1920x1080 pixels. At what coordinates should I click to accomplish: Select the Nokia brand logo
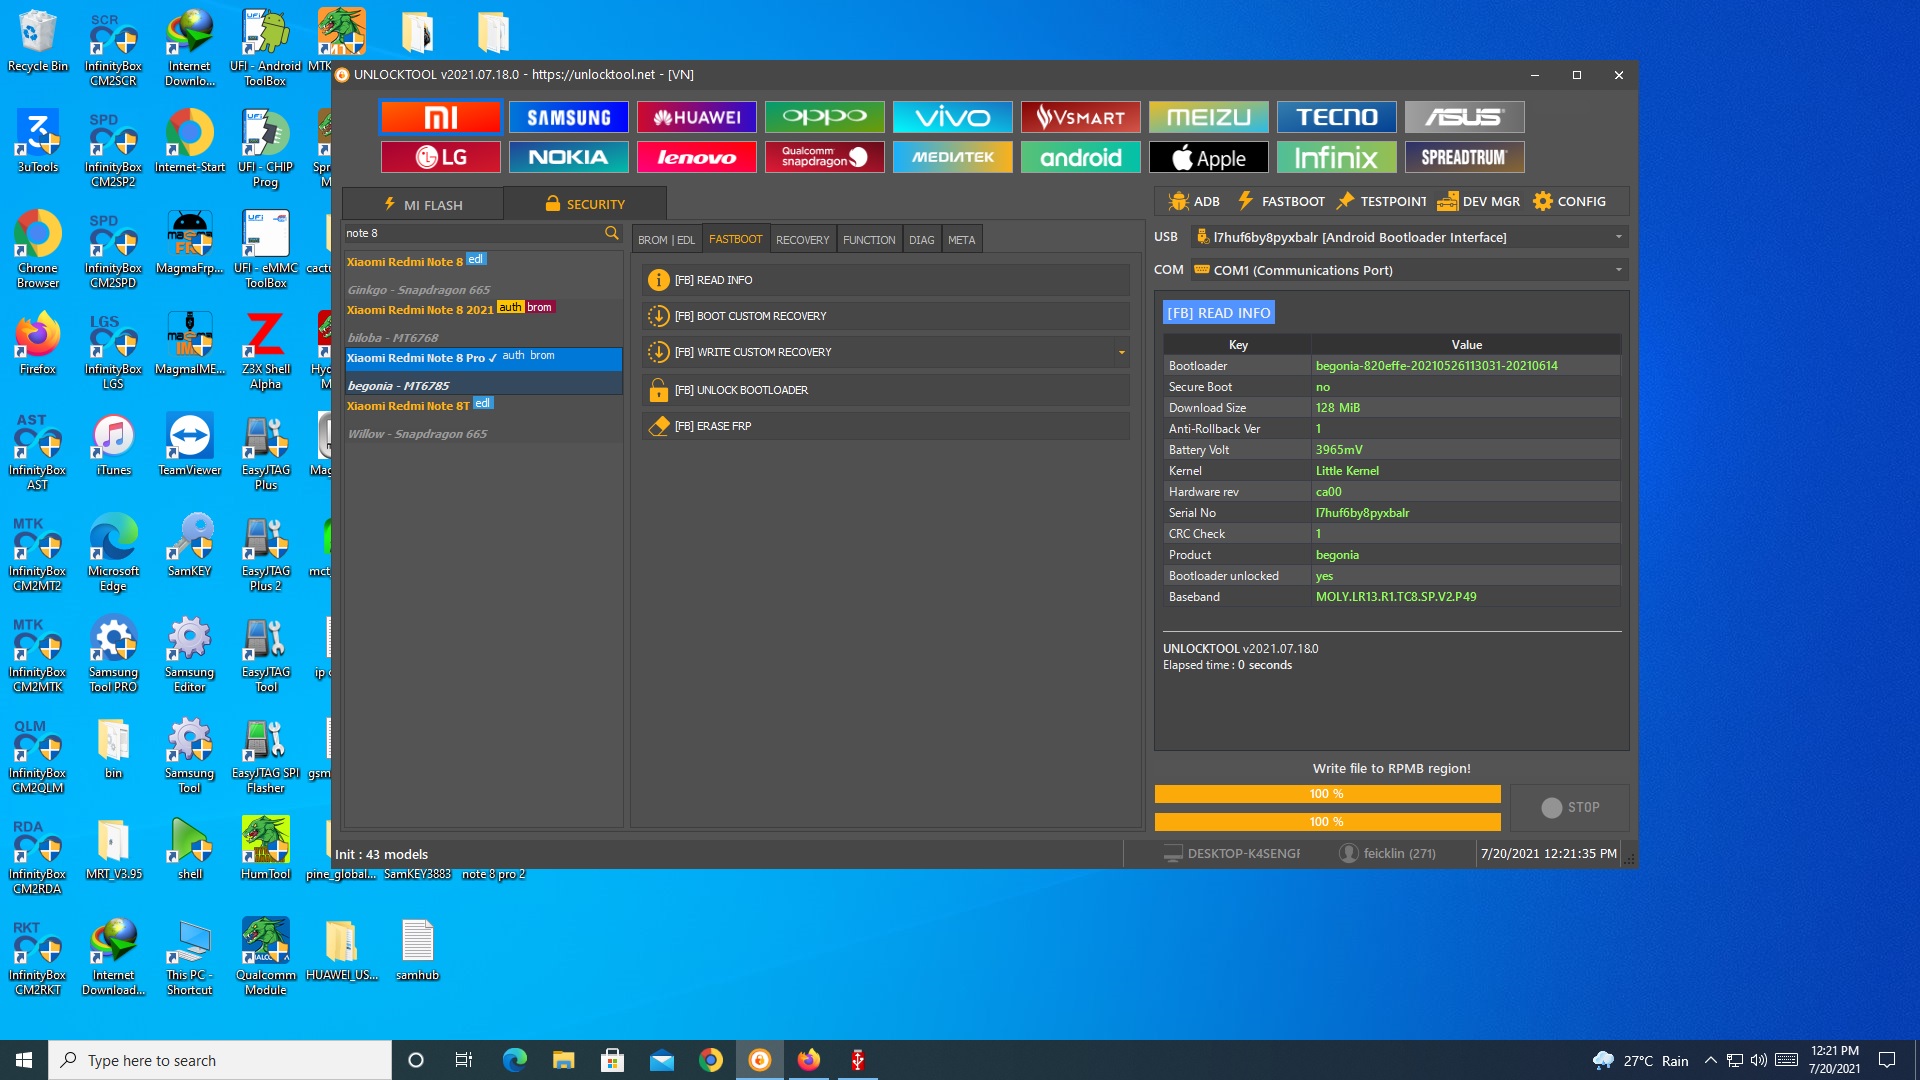pyautogui.click(x=568, y=157)
